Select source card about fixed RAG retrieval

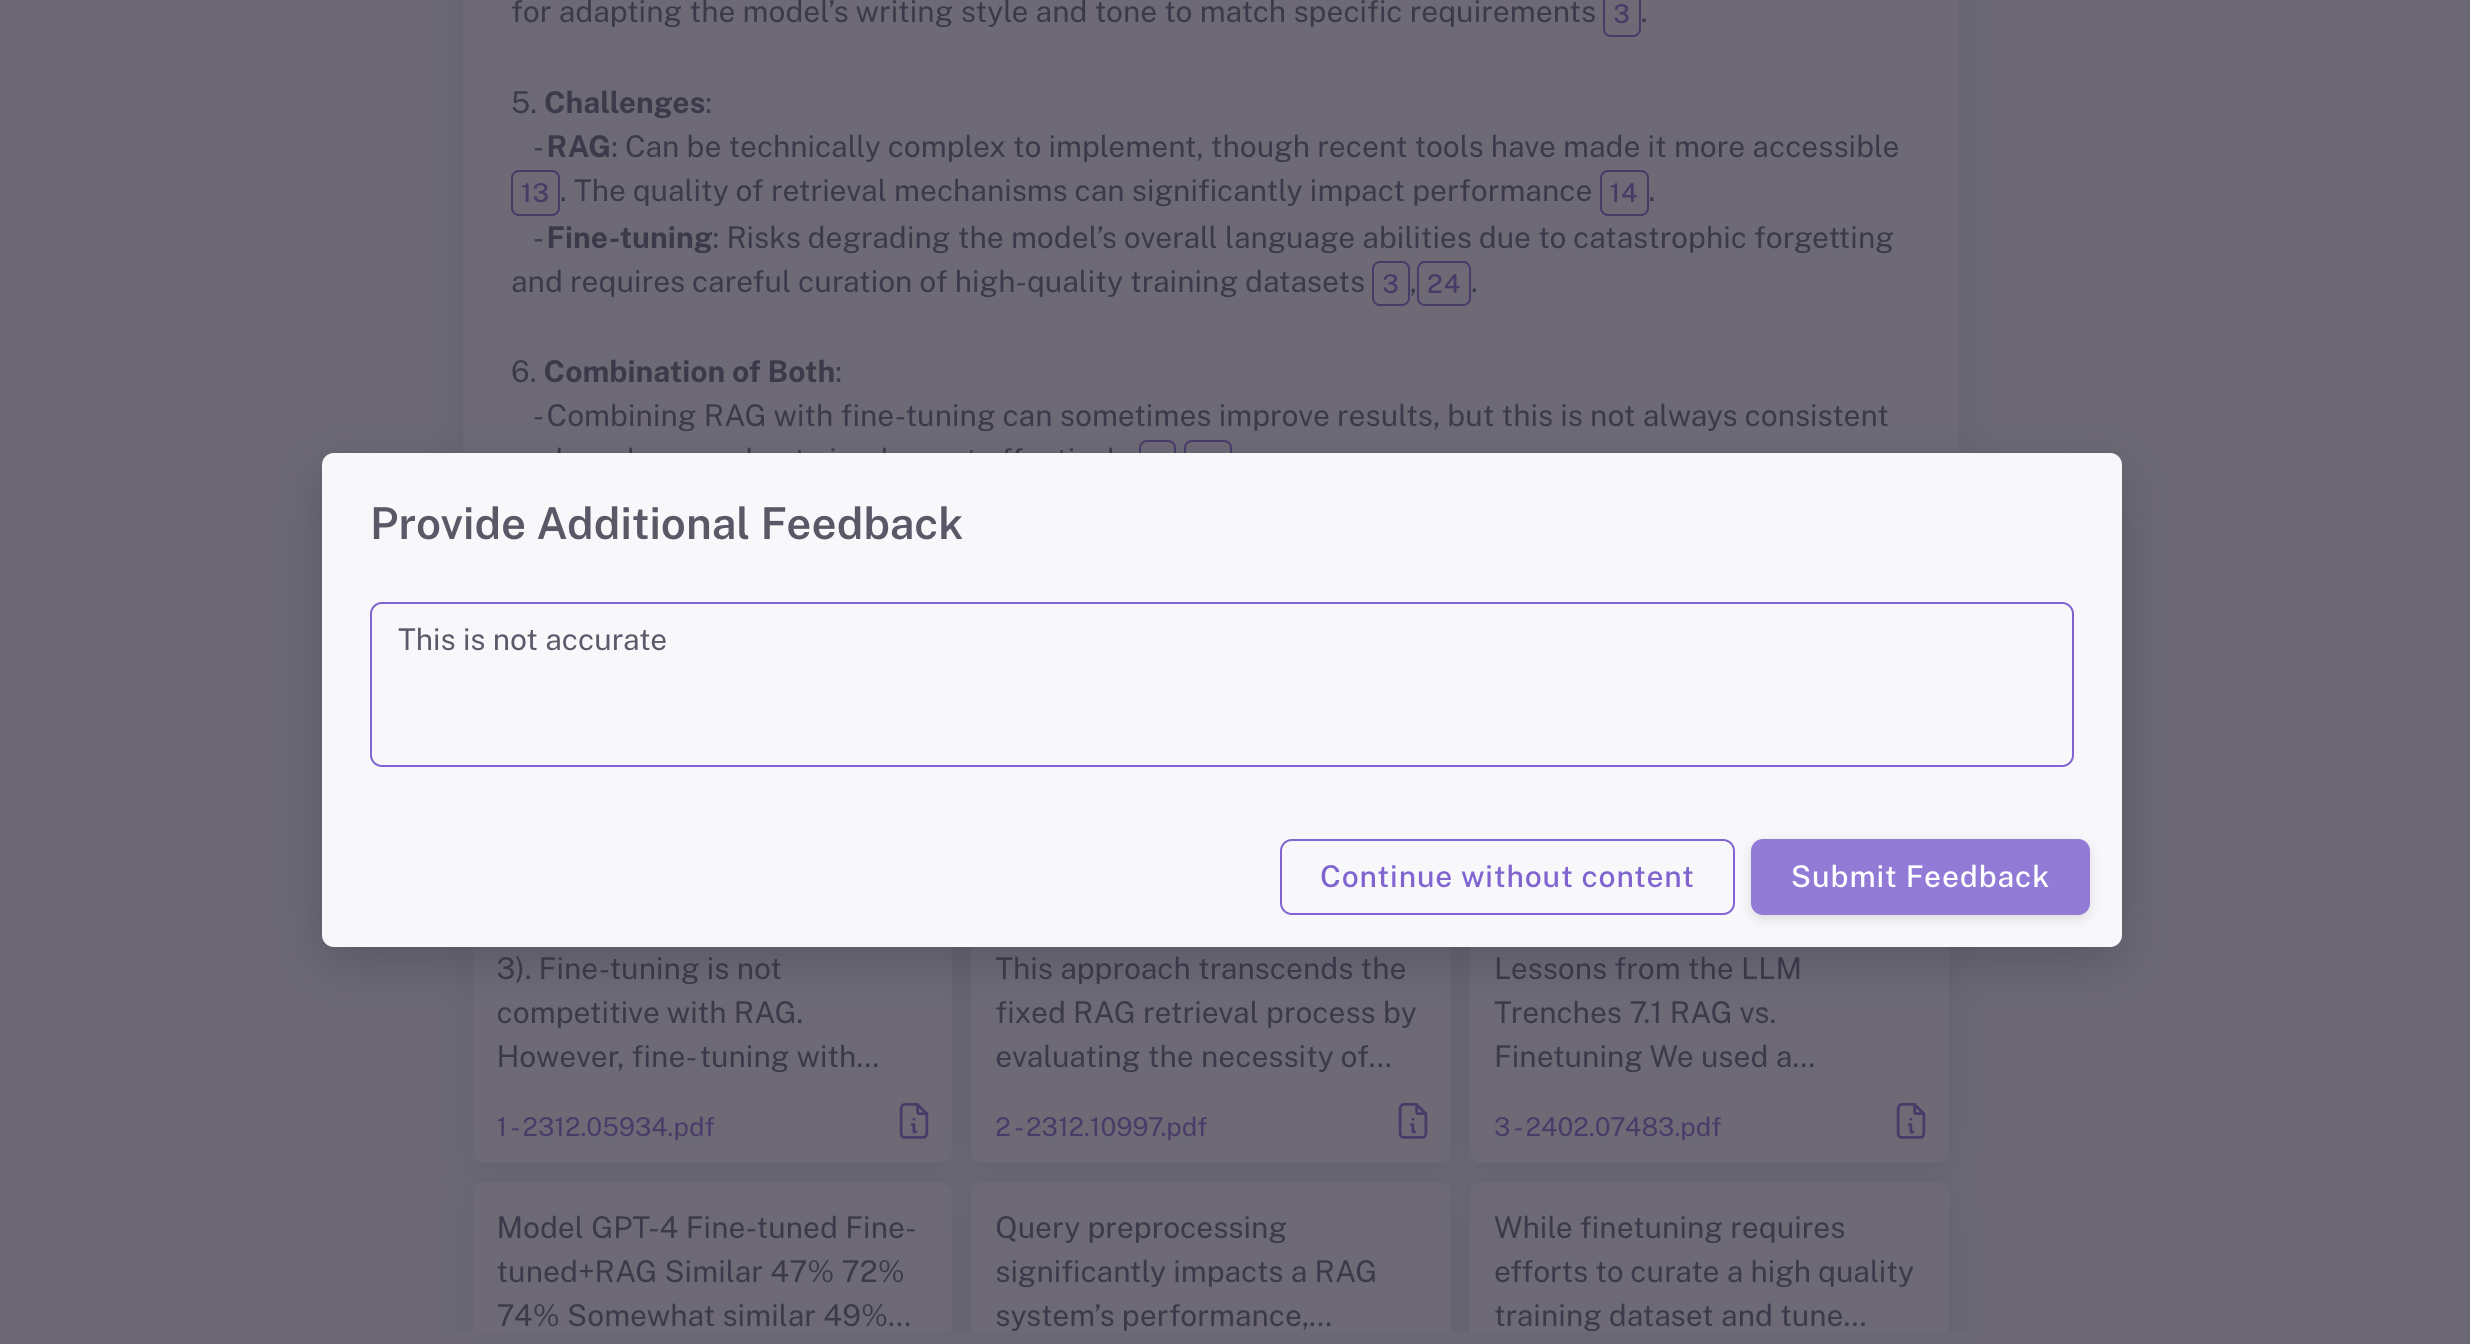pyautogui.click(x=1205, y=1013)
